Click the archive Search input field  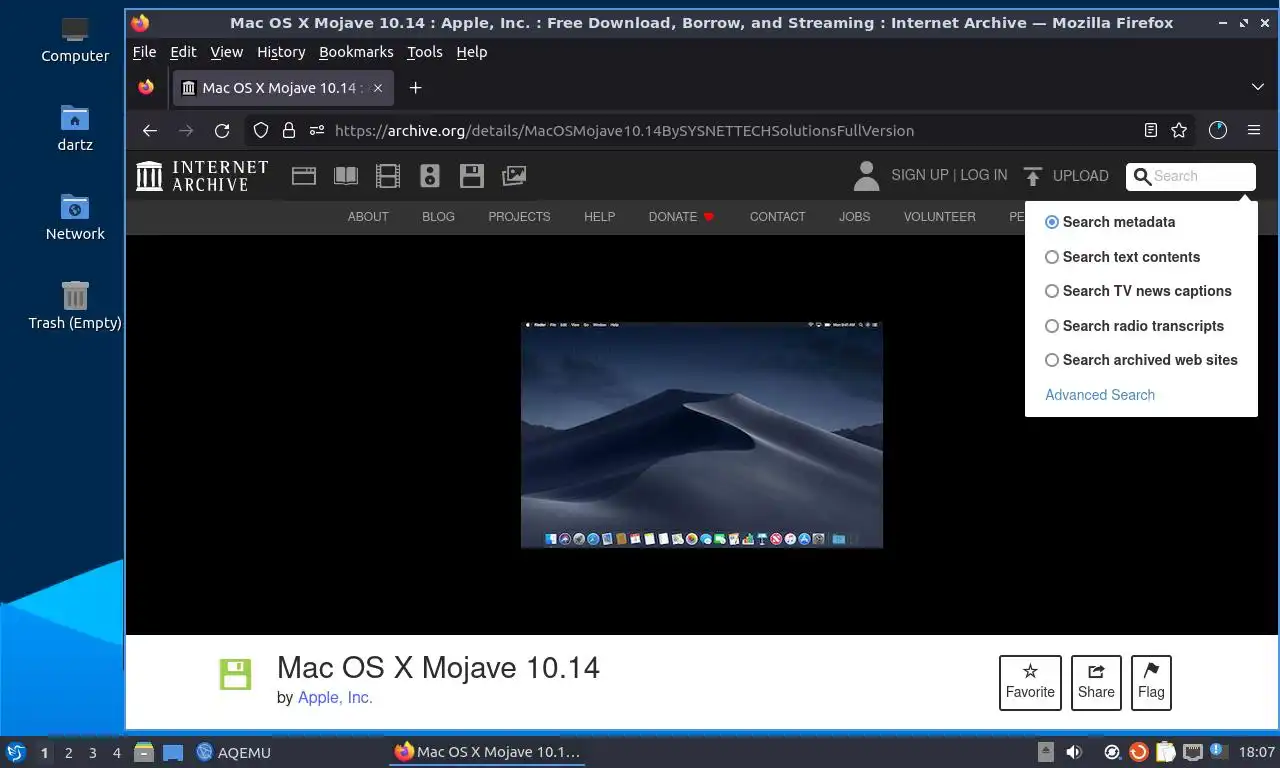coord(1191,176)
